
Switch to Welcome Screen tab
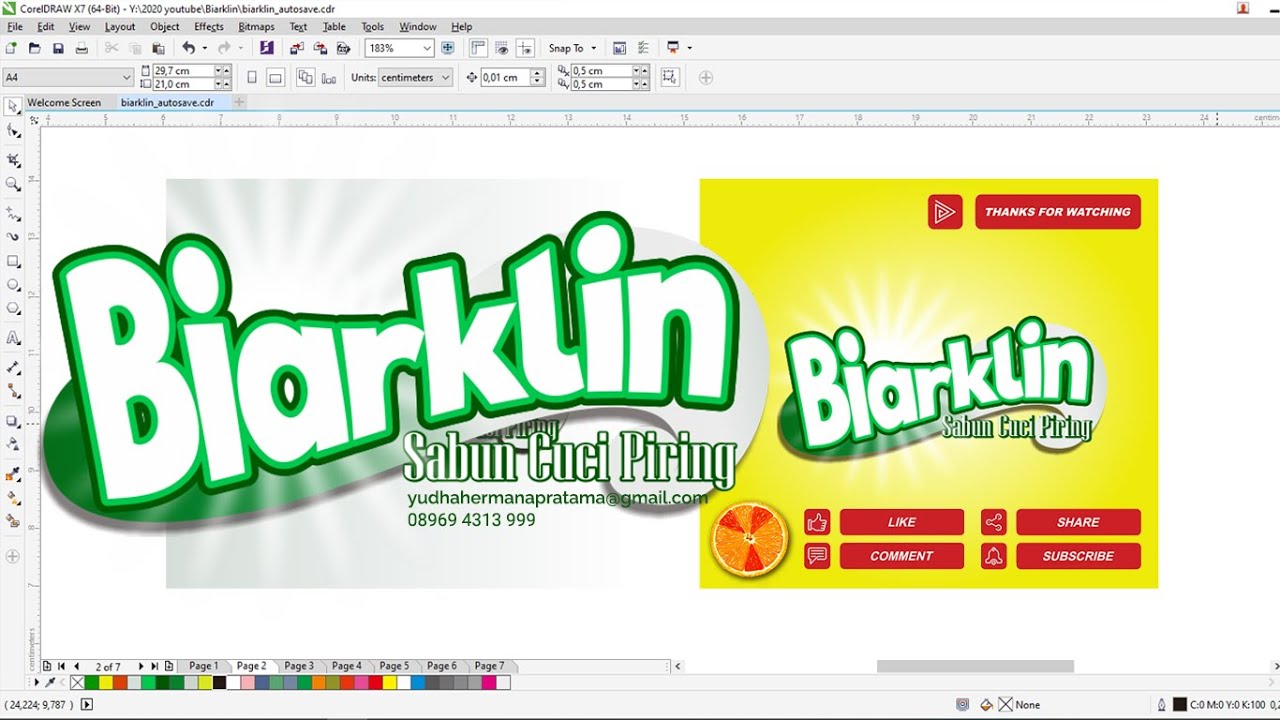tap(64, 102)
